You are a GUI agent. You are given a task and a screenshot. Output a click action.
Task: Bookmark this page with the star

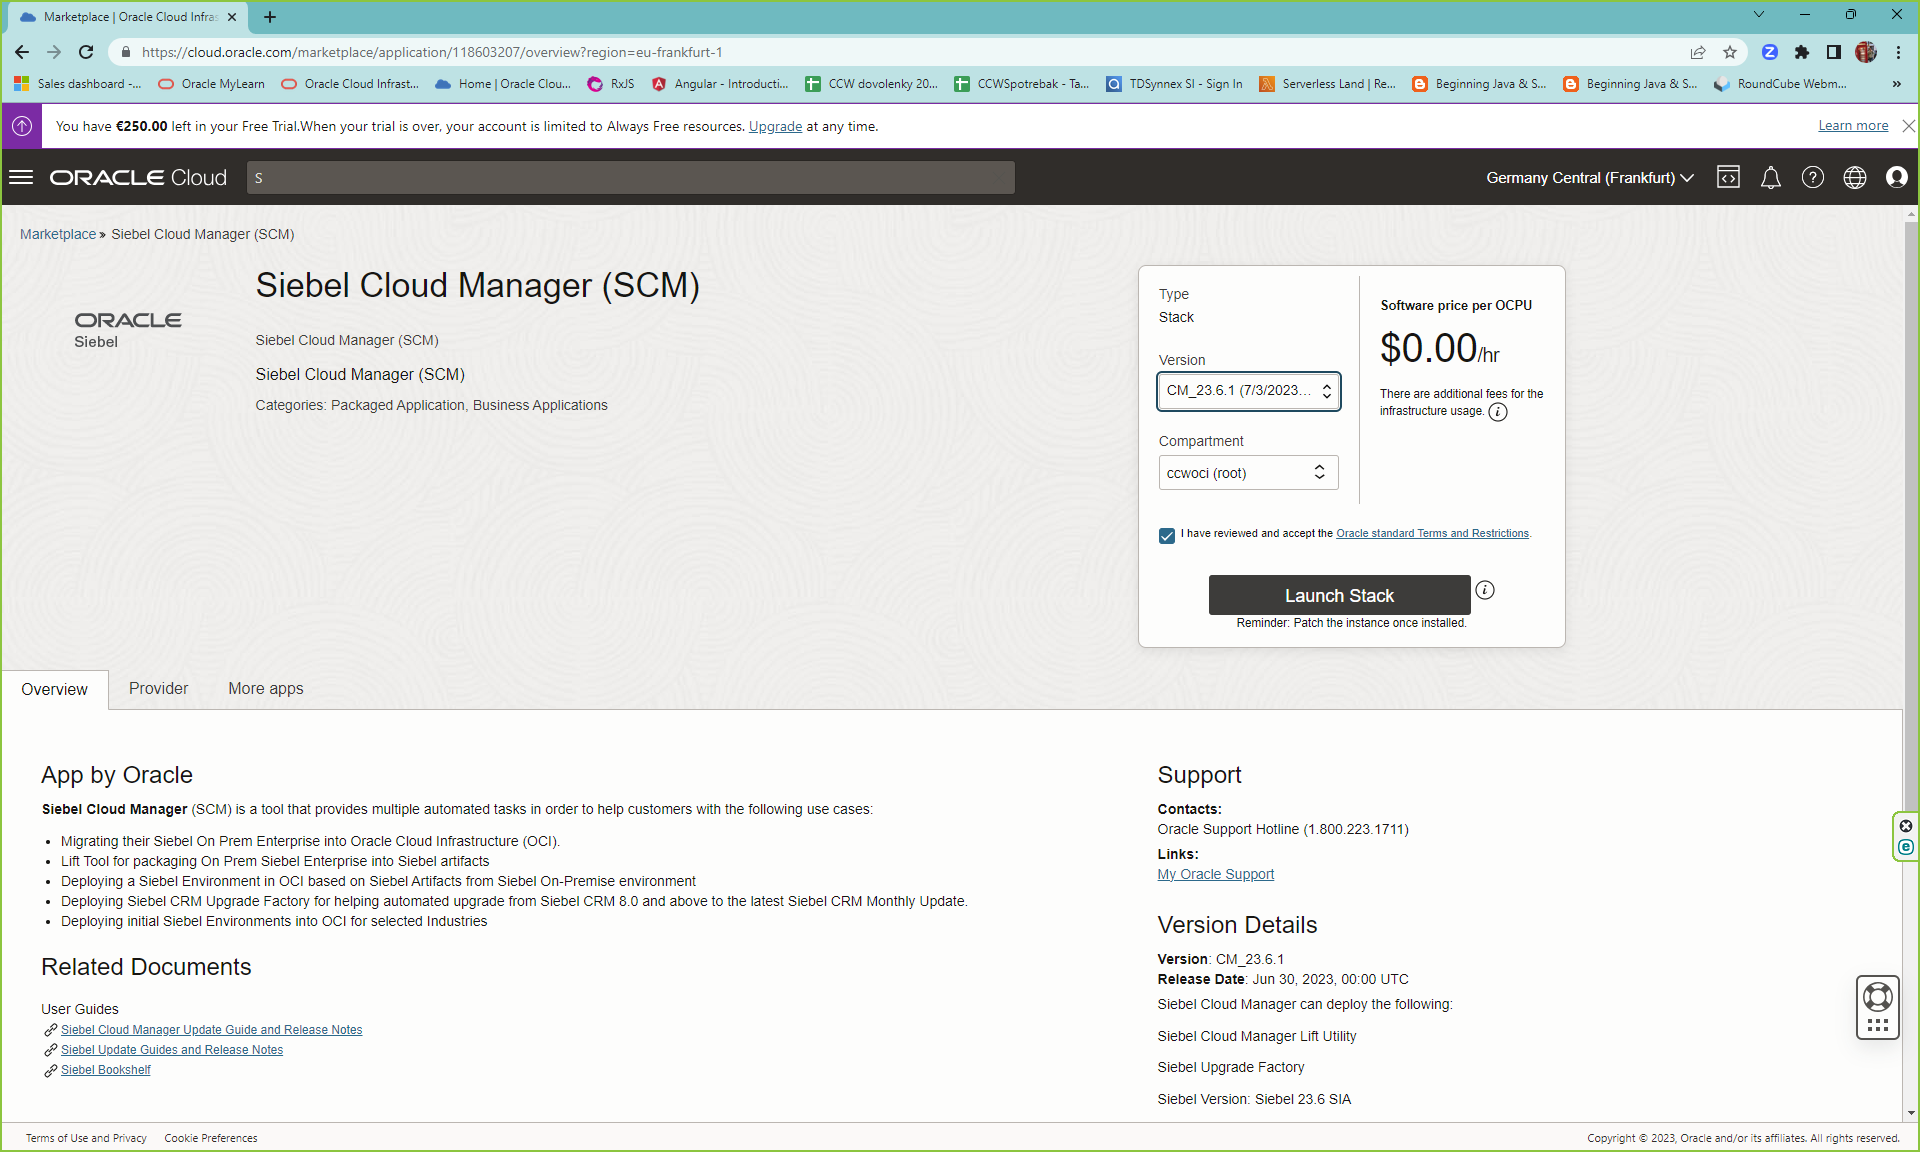click(x=1730, y=52)
